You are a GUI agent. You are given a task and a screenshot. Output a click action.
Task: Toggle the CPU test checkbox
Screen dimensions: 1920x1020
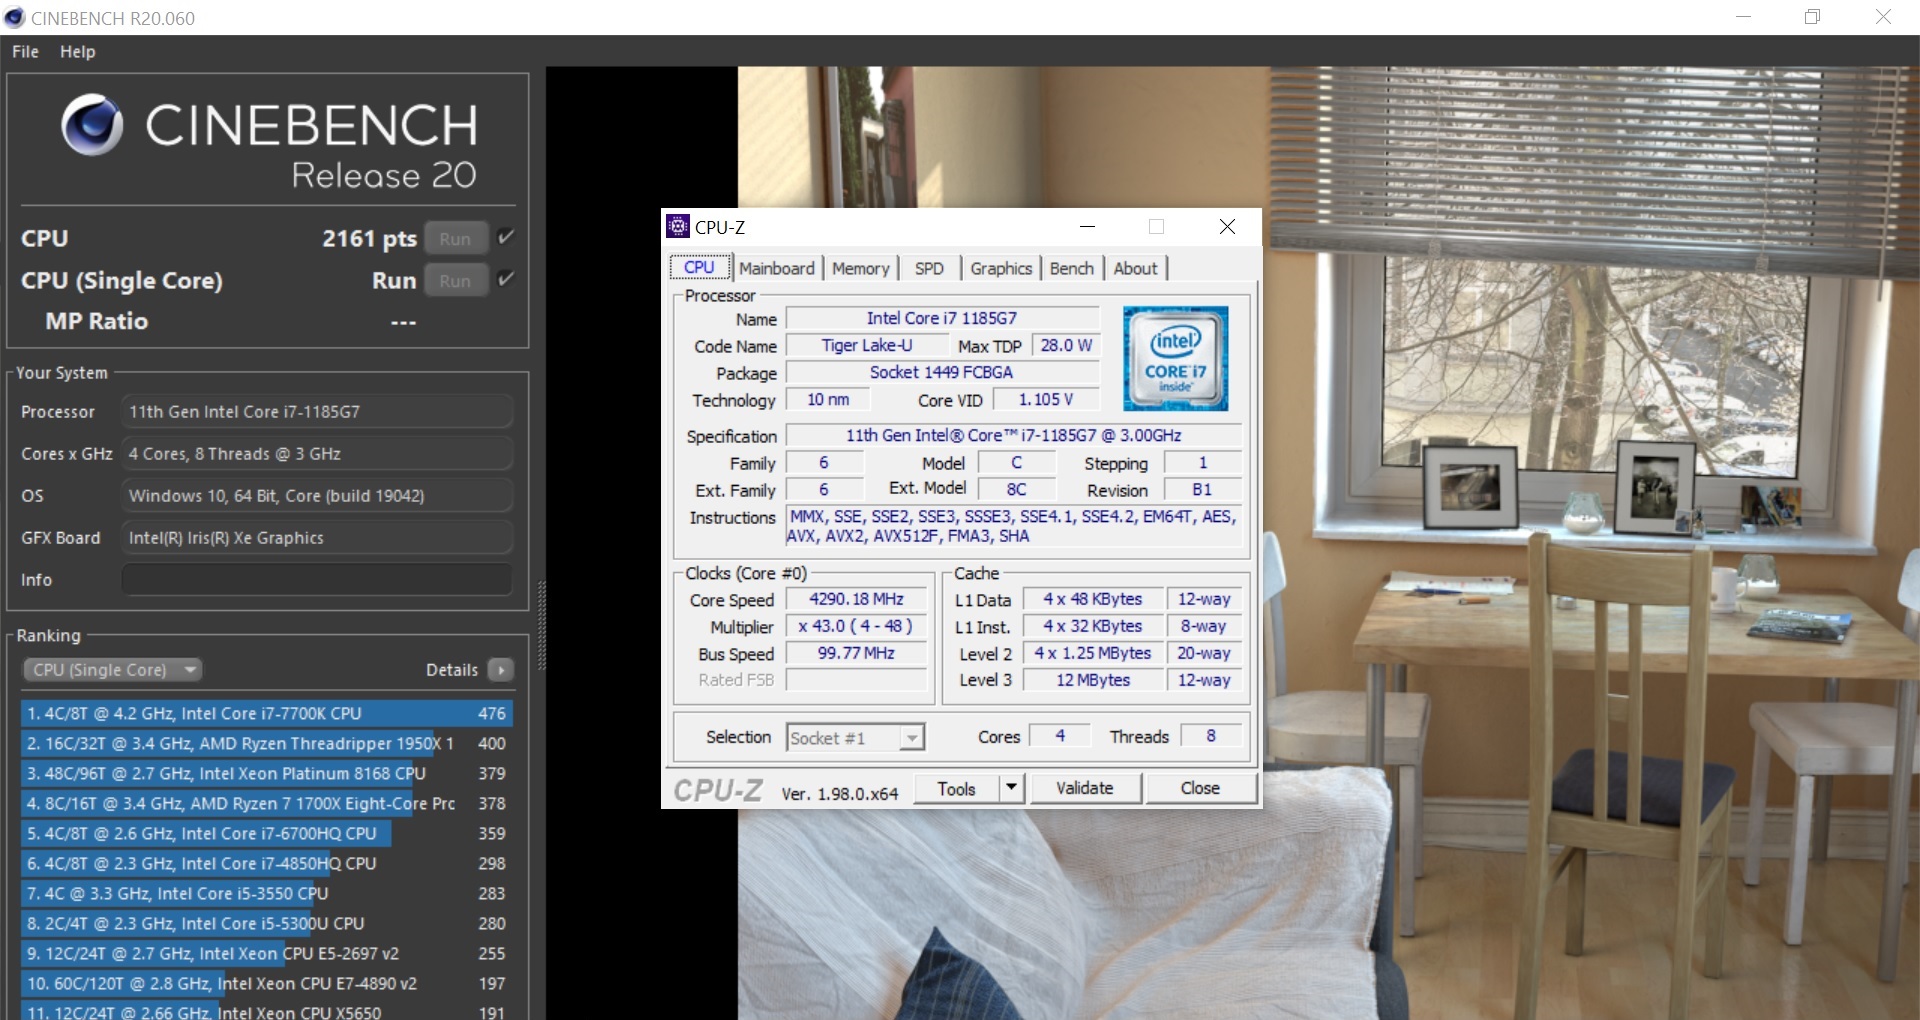click(x=506, y=238)
